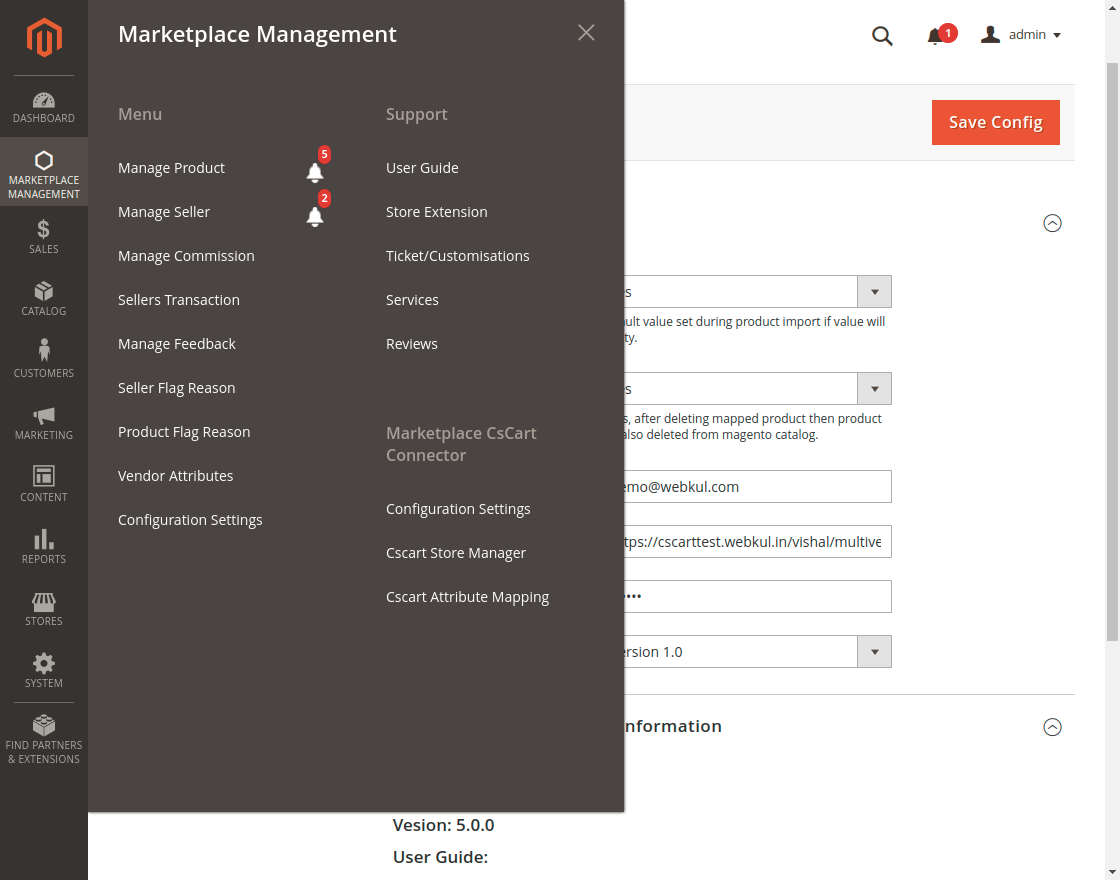Open the System sidebar menu

44,671
